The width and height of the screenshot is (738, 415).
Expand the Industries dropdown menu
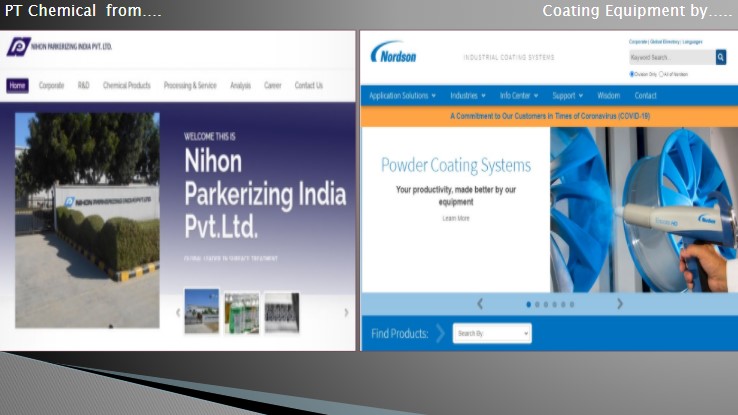coord(467,96)
